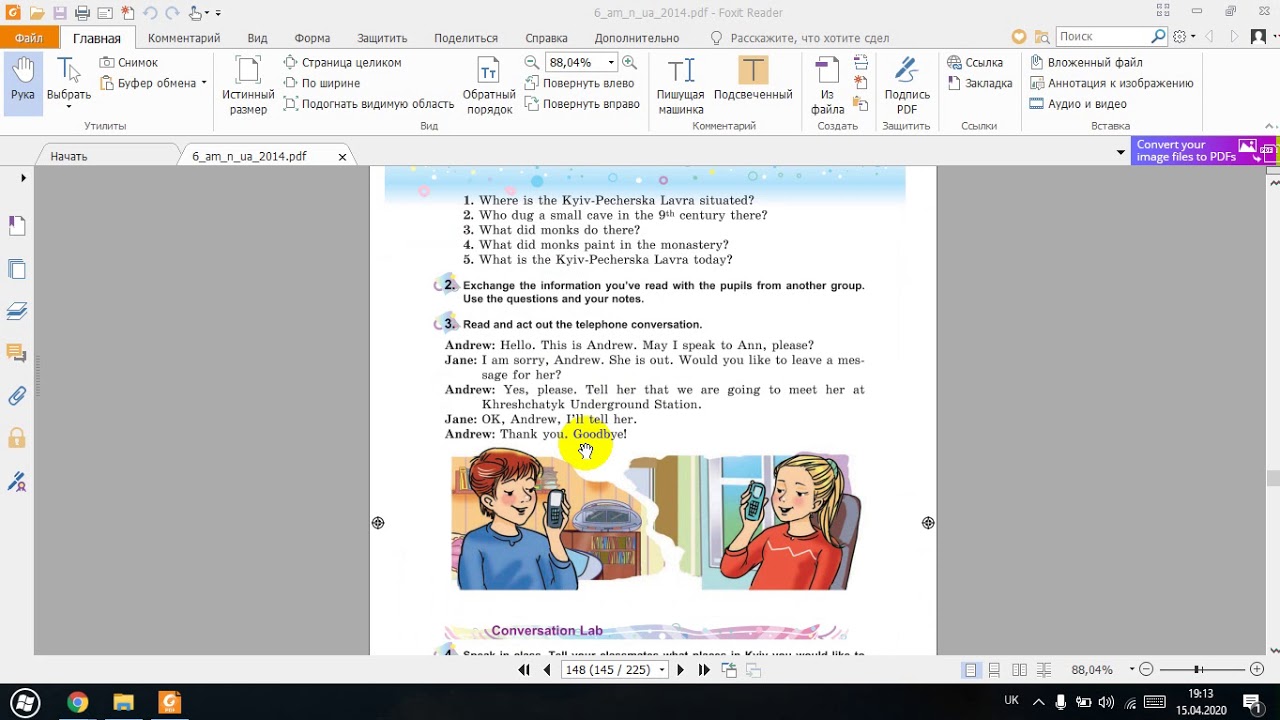This screenshot has height=720, width=1280.
Task: Go to the first page
Action: tap(524, 670)
